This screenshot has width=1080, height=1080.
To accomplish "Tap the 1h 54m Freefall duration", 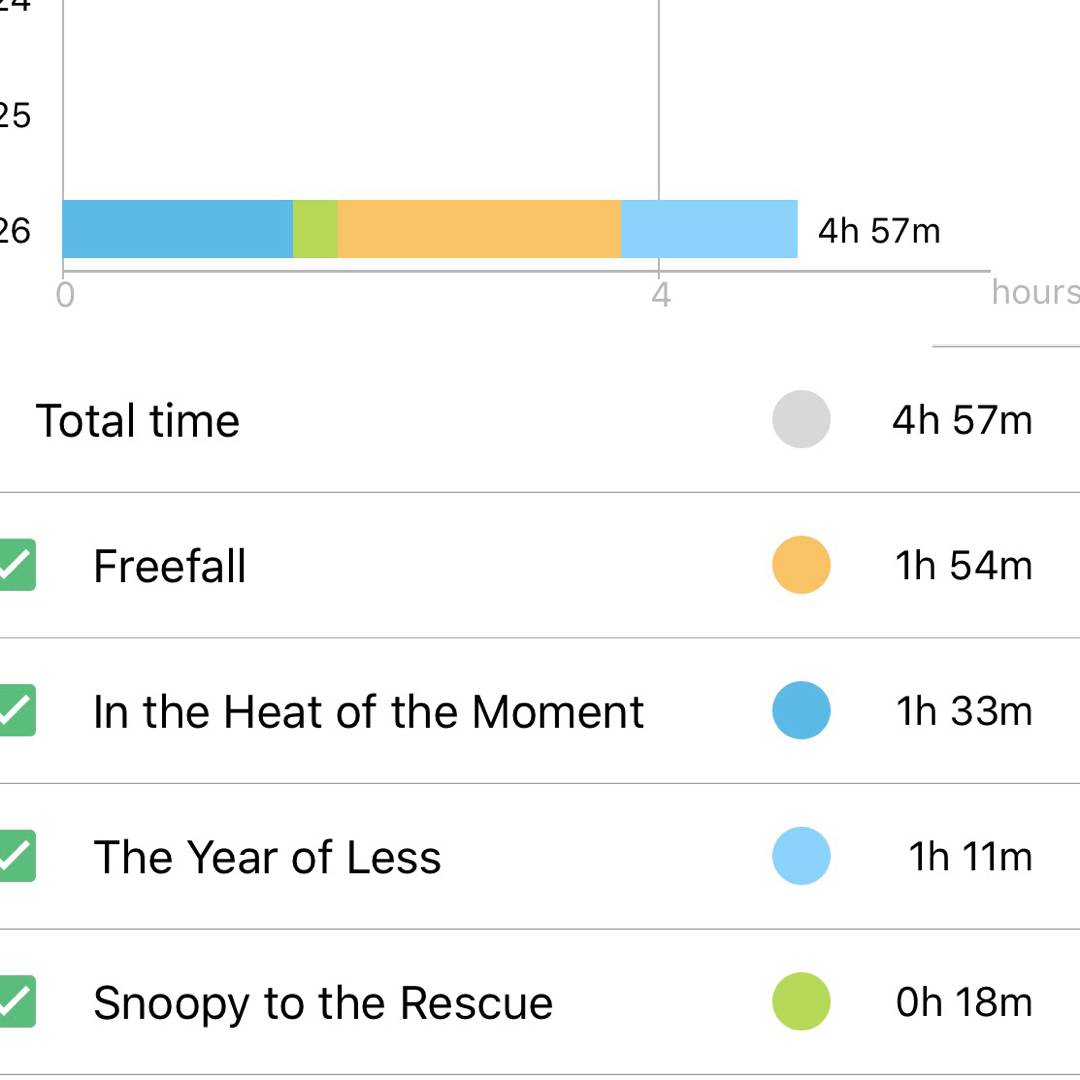I will [964, 566].
